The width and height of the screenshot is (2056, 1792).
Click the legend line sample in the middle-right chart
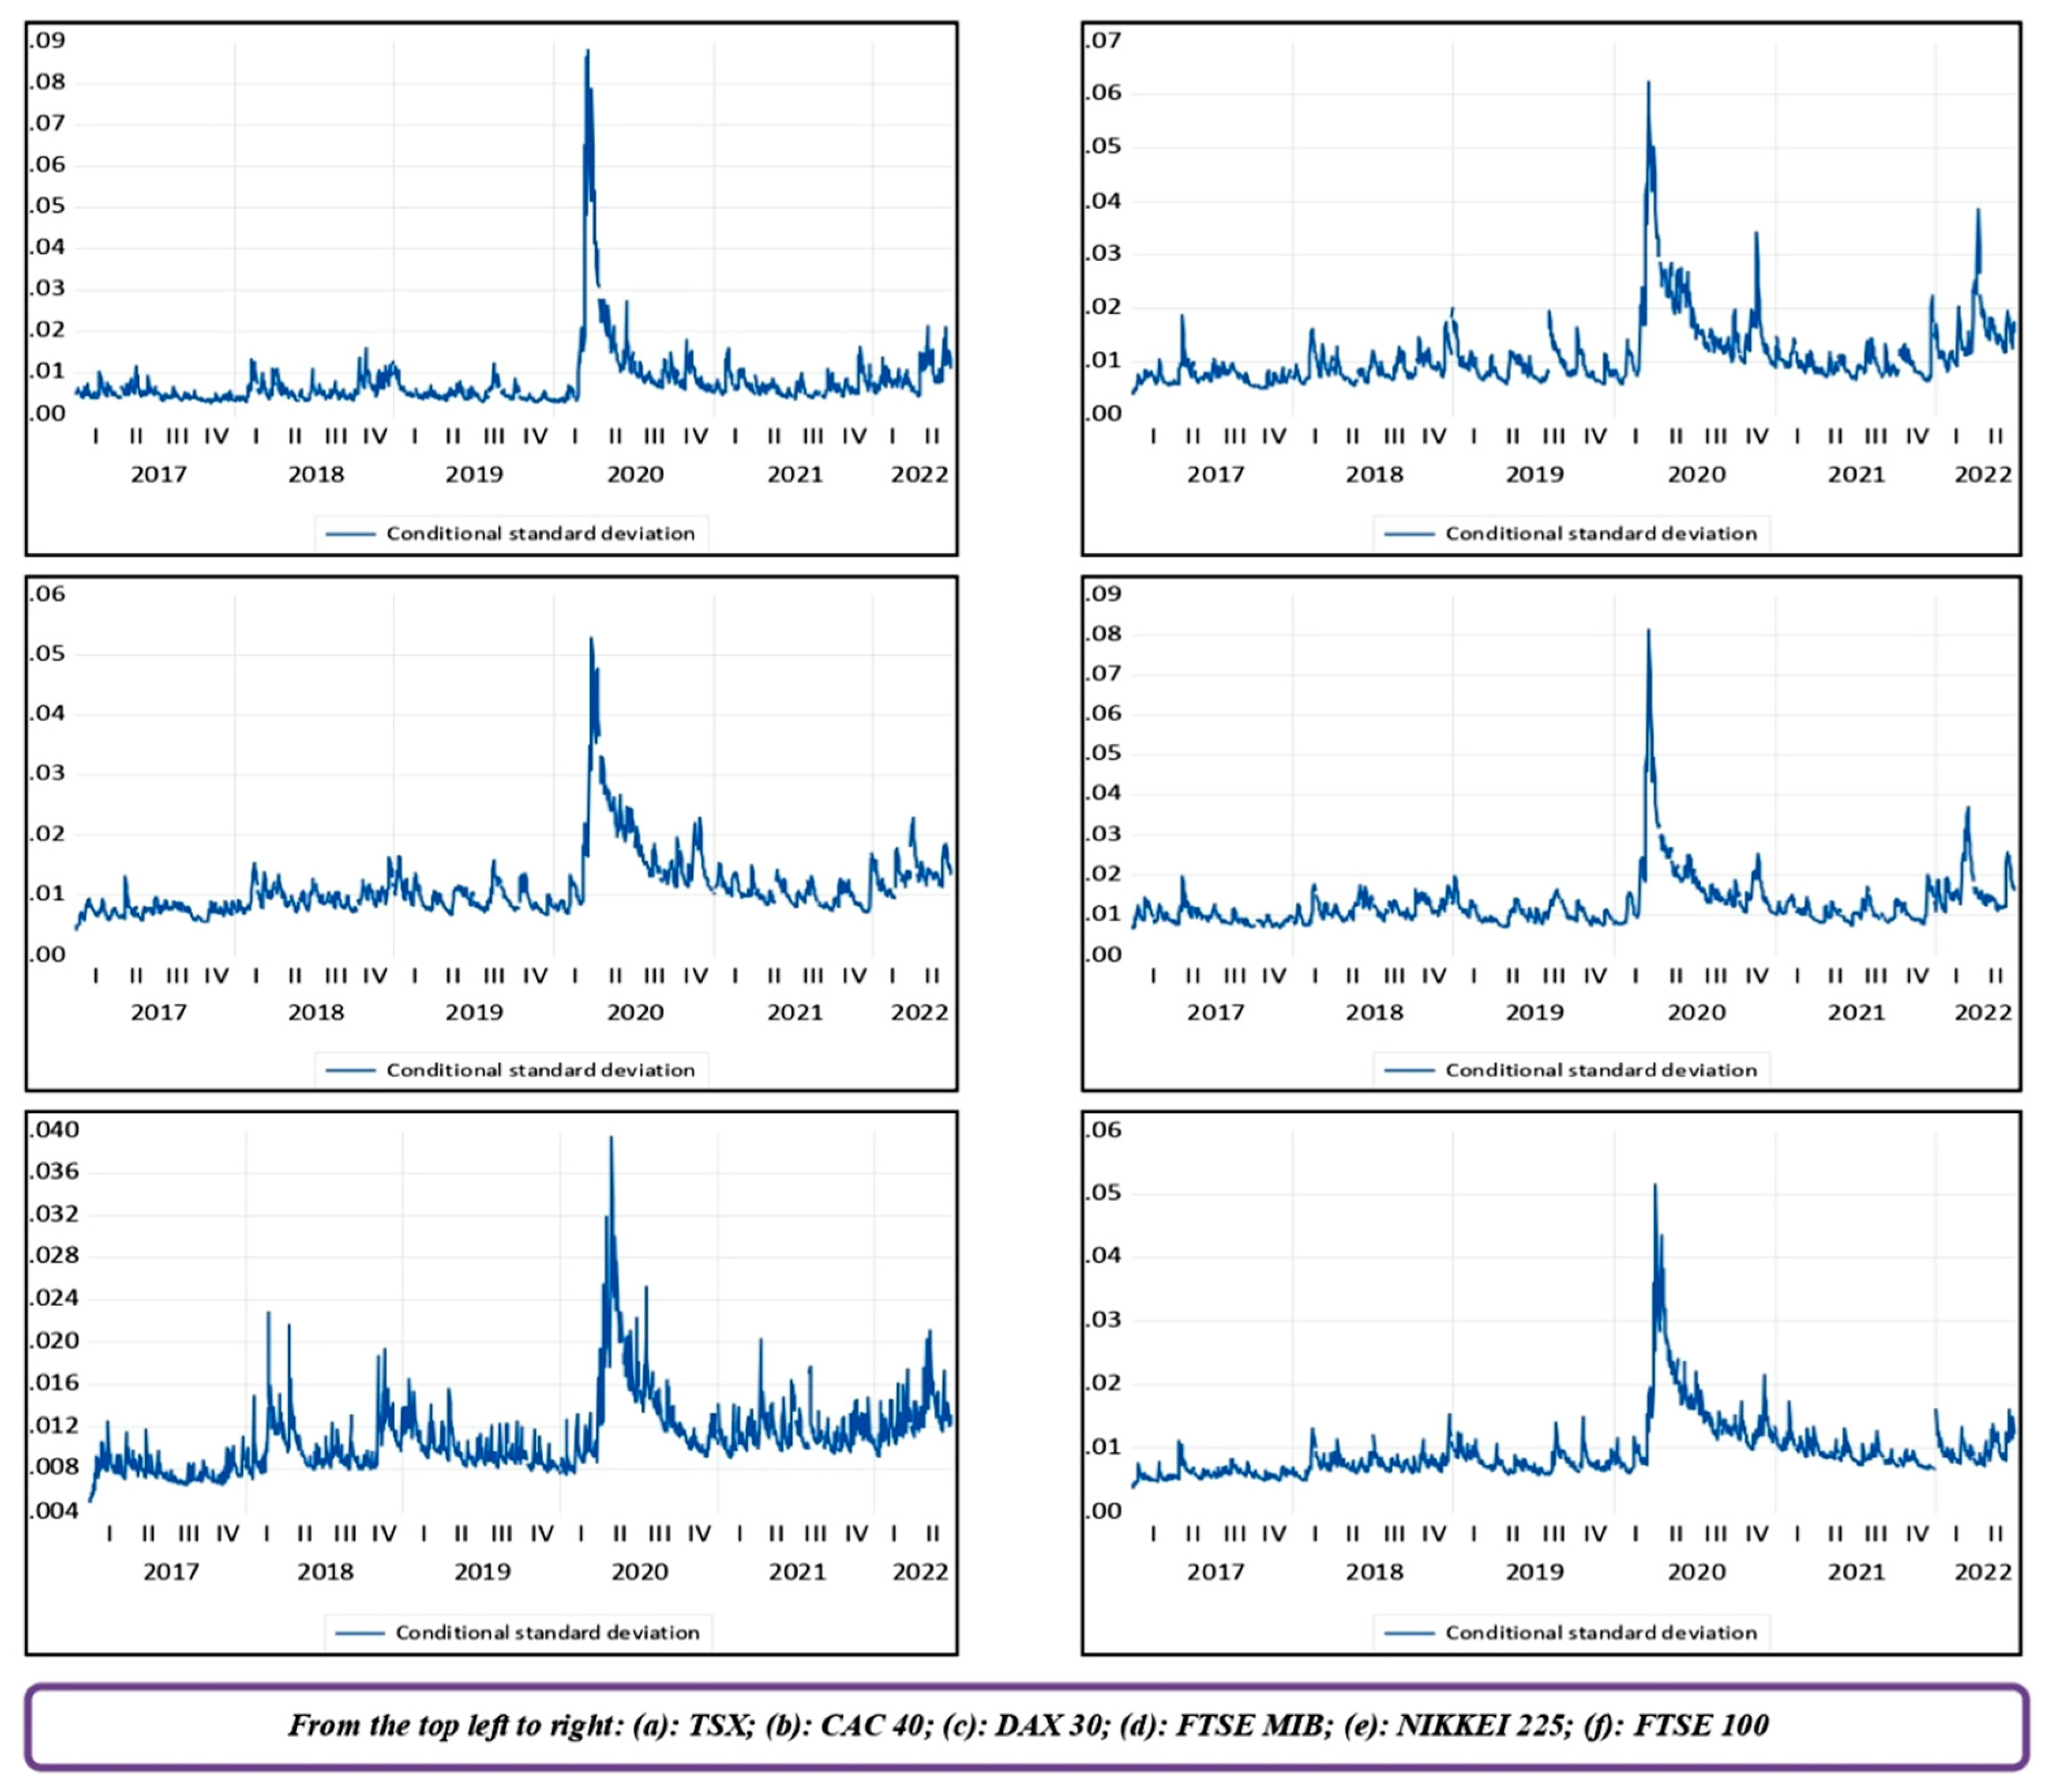tap(1409, 1070)
